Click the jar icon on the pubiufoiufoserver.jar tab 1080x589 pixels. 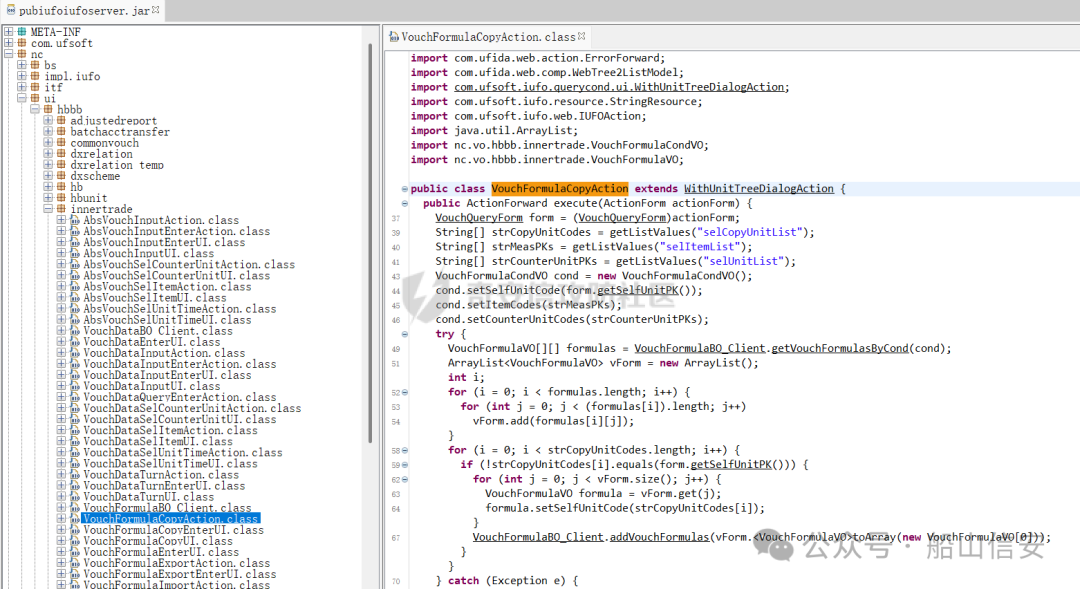9,10
